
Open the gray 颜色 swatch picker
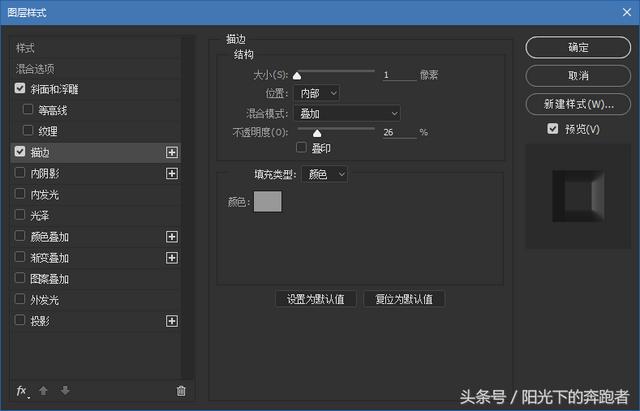pos(268,202)
